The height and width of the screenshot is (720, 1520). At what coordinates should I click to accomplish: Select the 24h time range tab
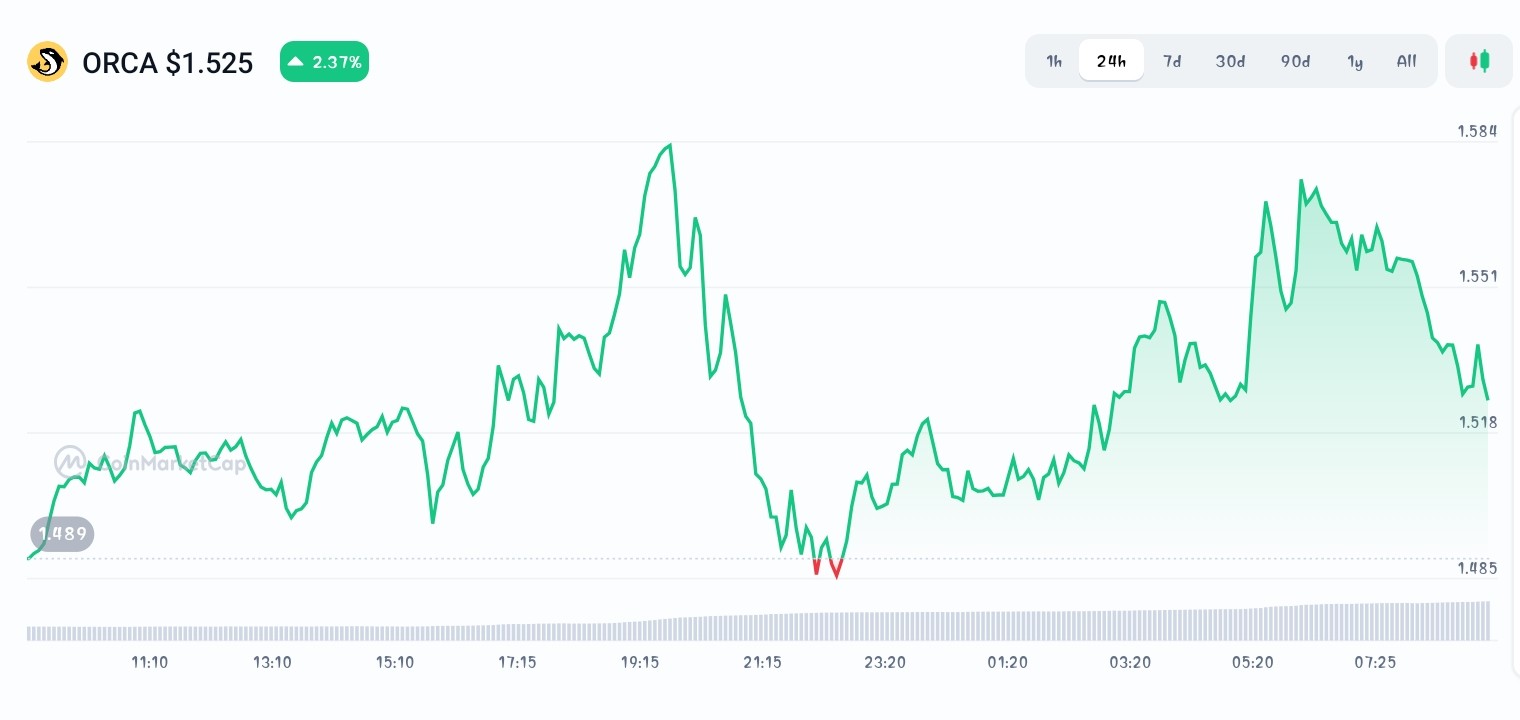coord(1111,61)
